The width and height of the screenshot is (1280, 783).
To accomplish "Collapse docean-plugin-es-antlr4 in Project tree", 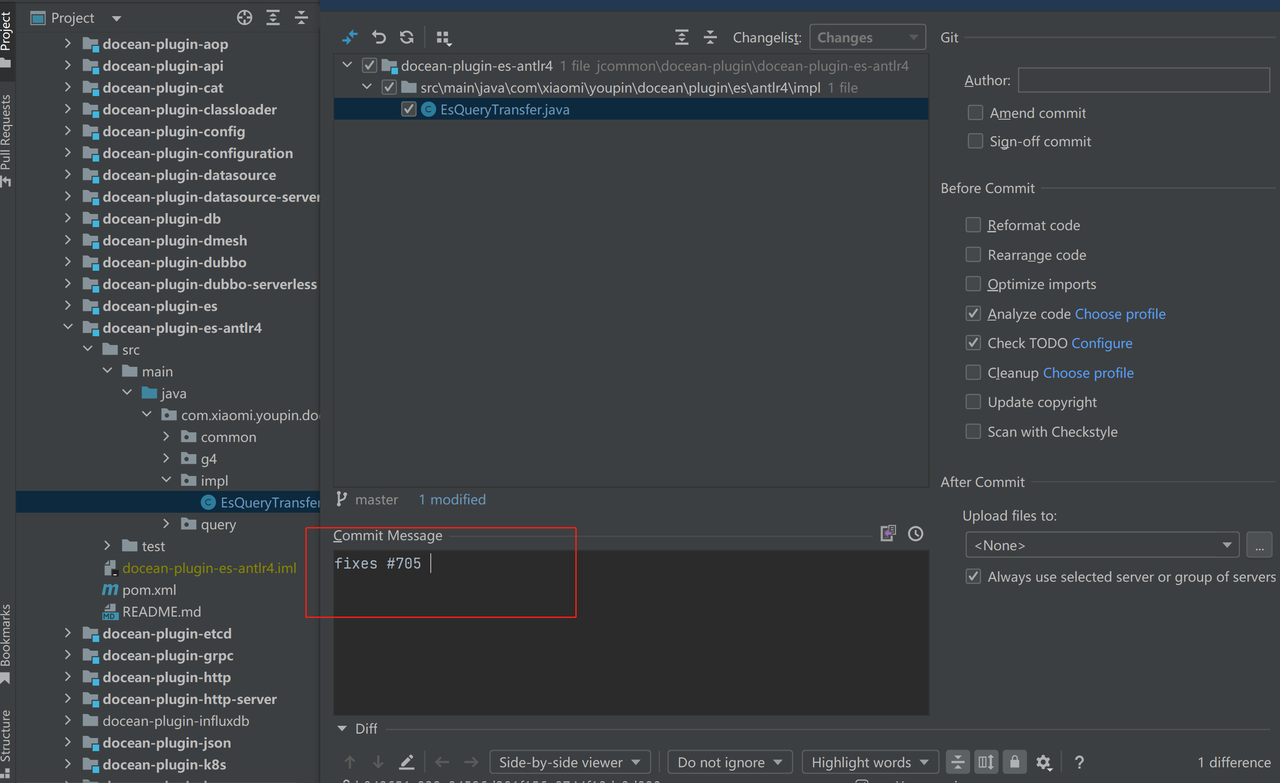I will coord(68,328).
